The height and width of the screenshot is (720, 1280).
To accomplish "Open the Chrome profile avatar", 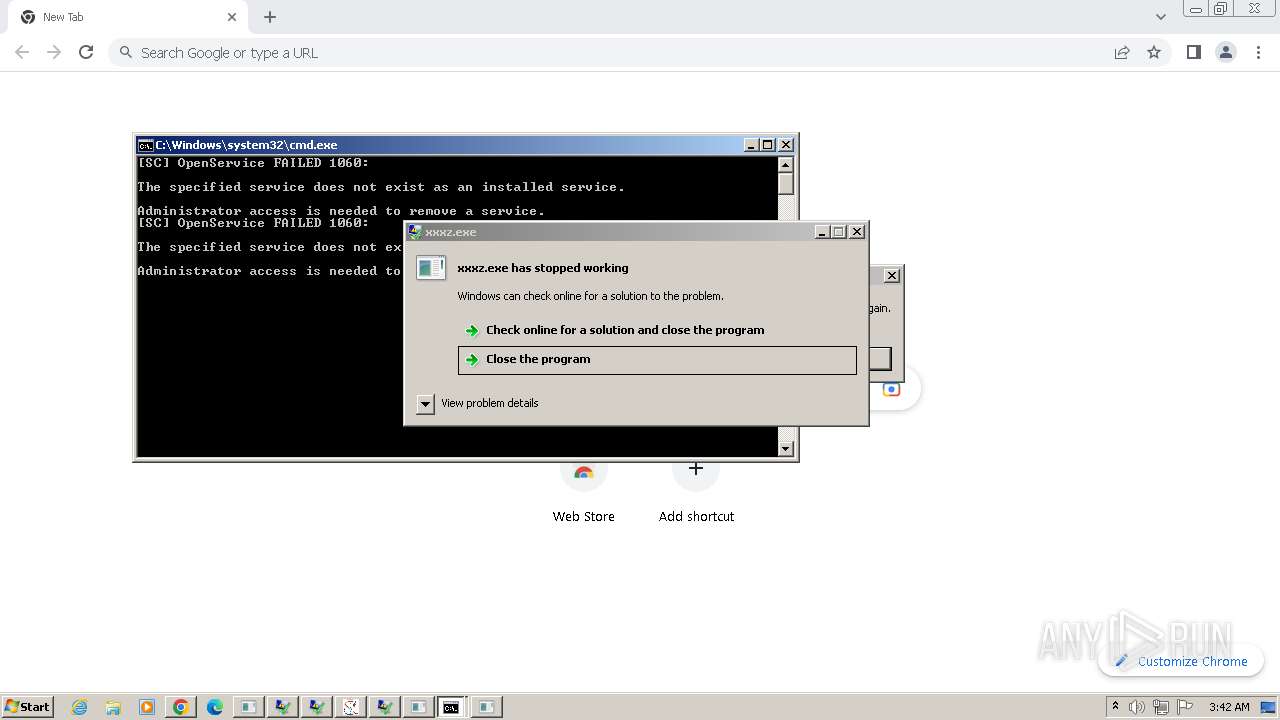I will [1226, 53].
